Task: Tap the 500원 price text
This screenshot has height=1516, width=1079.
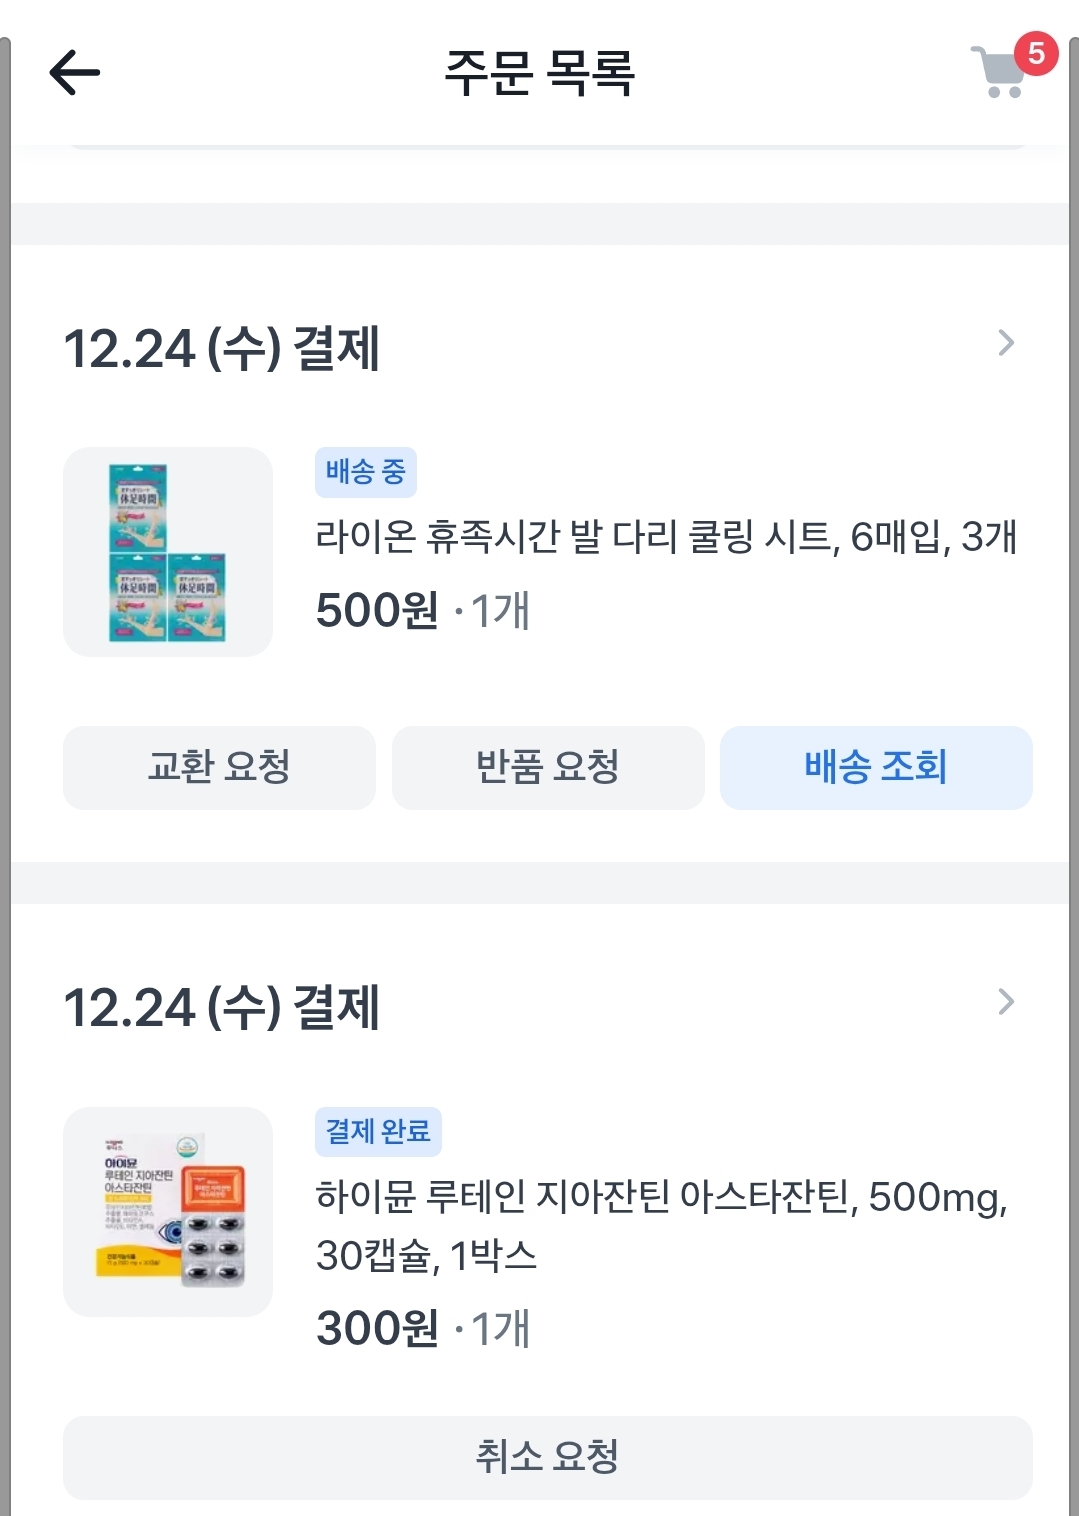Action: (x=377, y=610)
